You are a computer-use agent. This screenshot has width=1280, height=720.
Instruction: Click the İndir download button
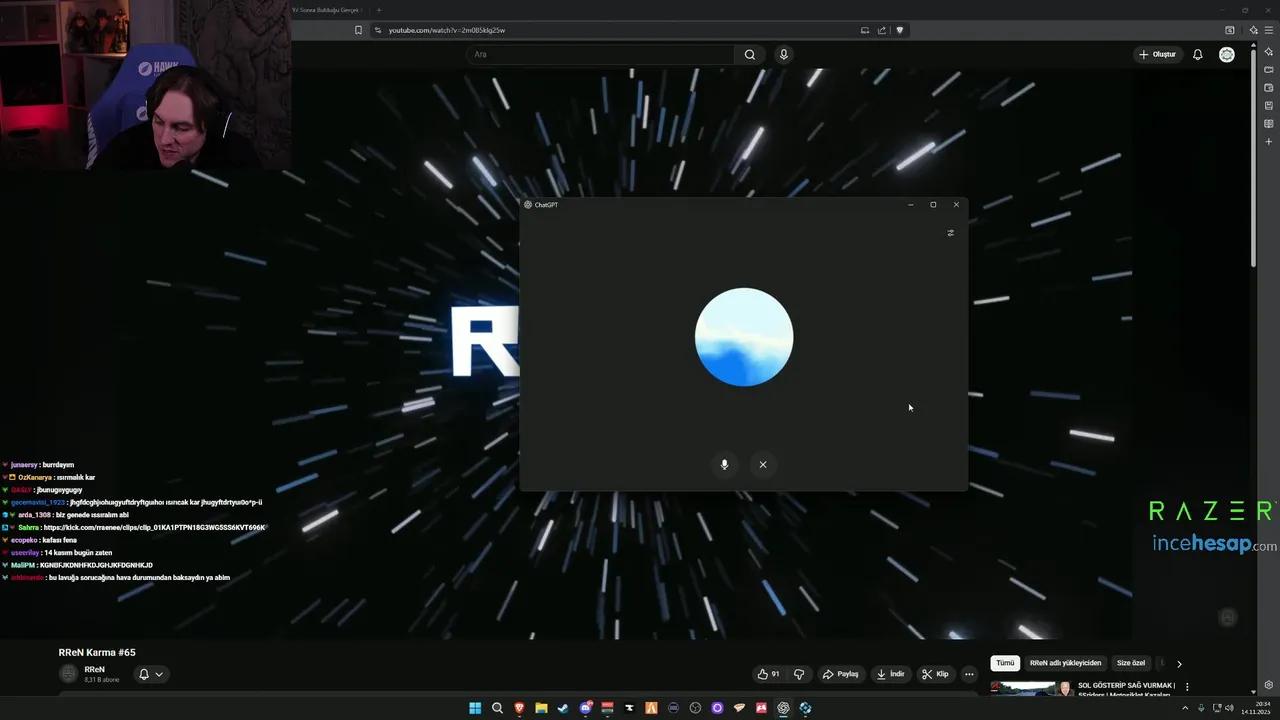890,674
